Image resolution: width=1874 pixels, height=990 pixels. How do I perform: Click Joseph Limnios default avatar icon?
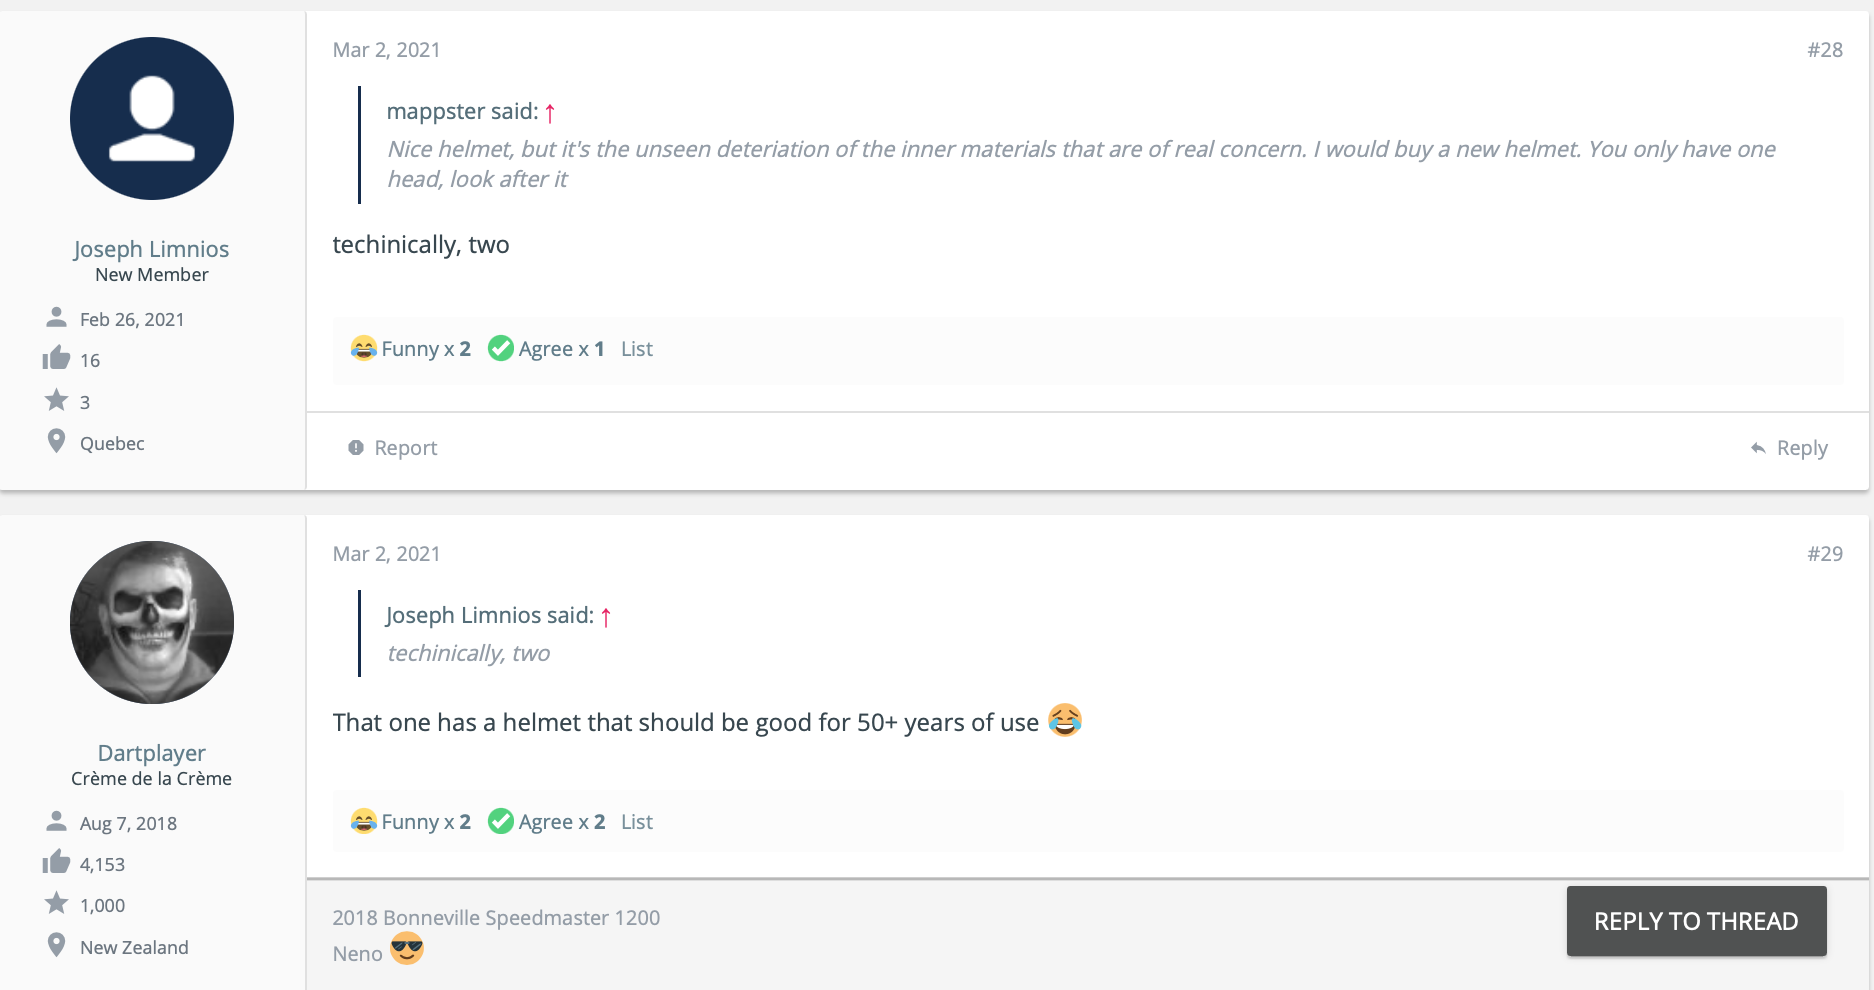pos(152,119)
